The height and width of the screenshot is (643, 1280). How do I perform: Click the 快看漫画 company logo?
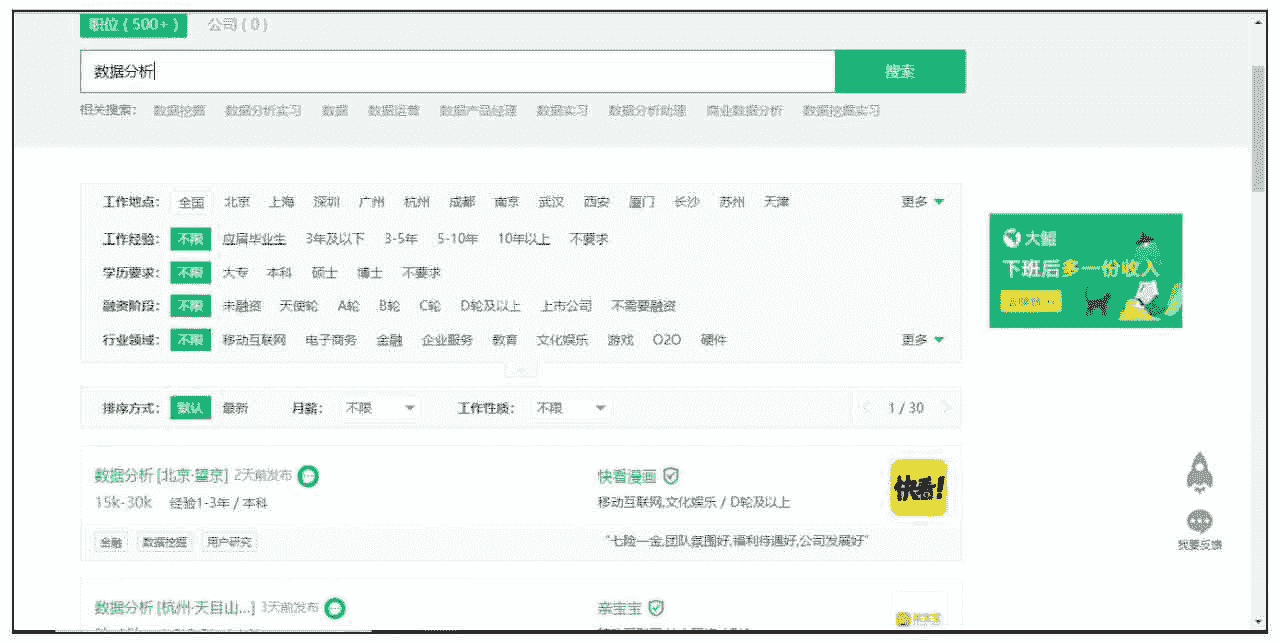918,488
